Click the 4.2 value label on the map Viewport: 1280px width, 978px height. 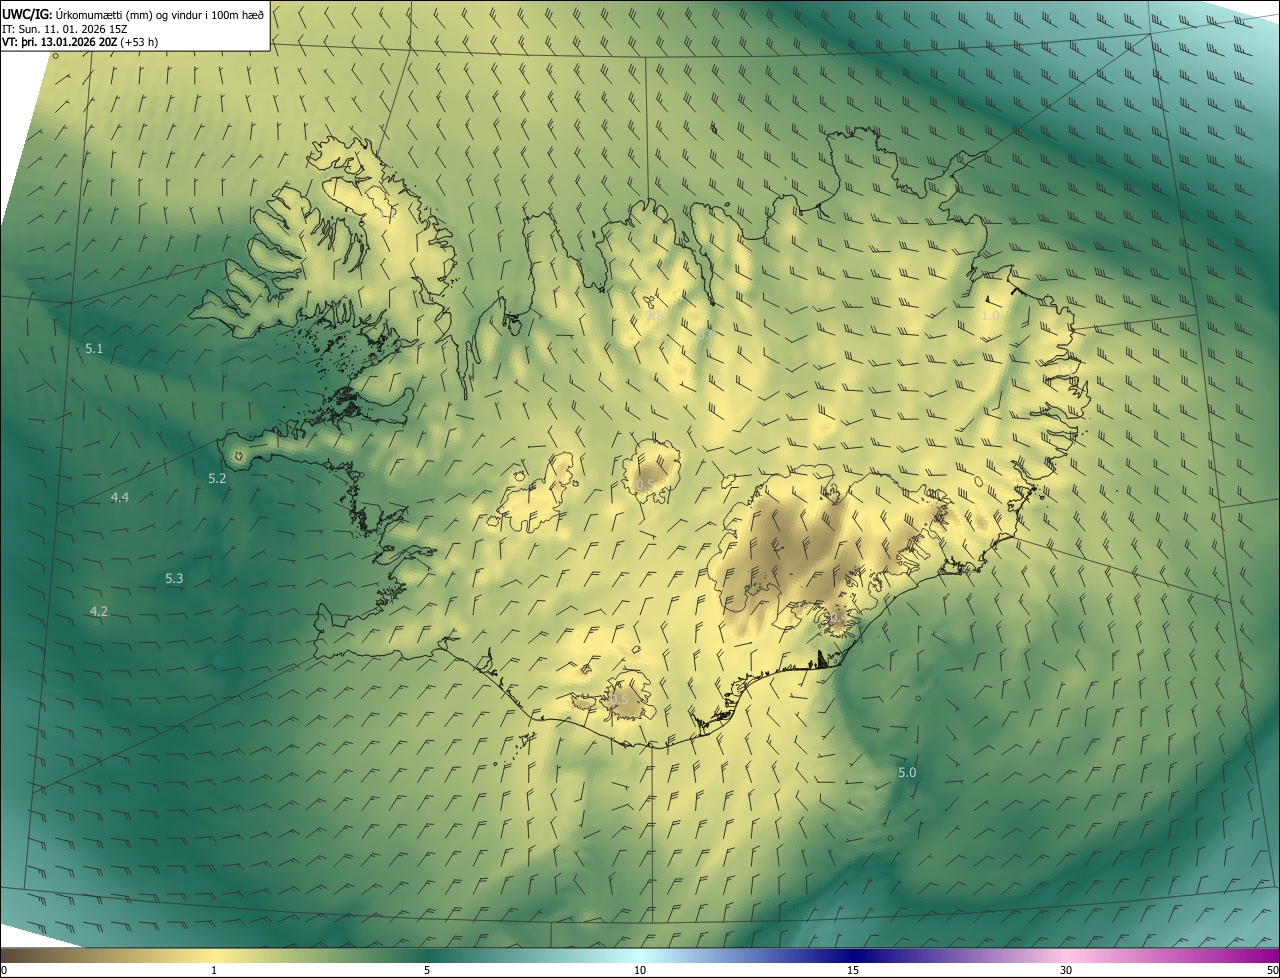pyautogui.click(x=98, y=611)
